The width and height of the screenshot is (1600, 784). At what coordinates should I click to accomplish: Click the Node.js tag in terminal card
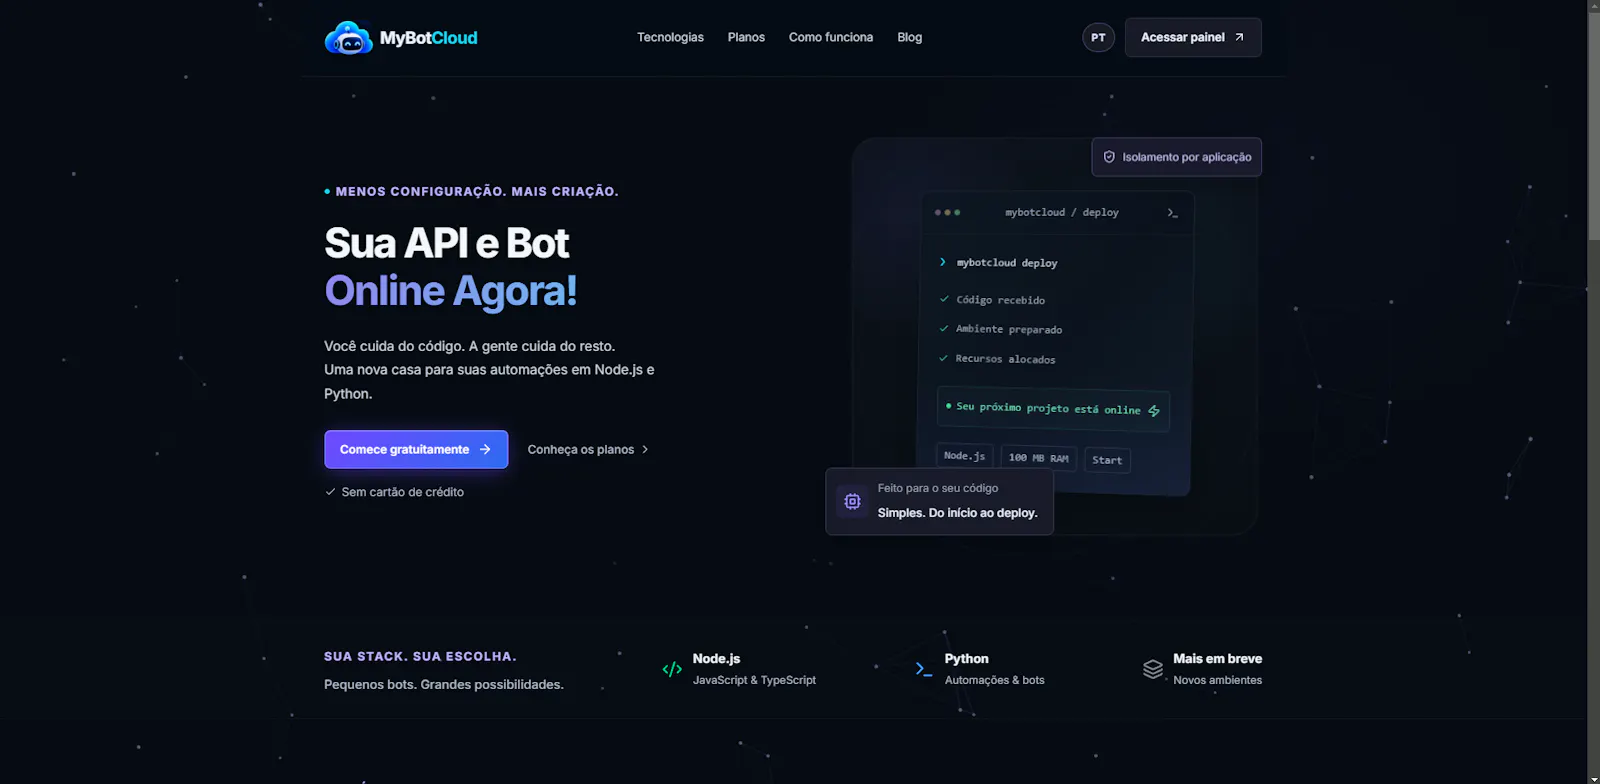click(x=964, y=456)
